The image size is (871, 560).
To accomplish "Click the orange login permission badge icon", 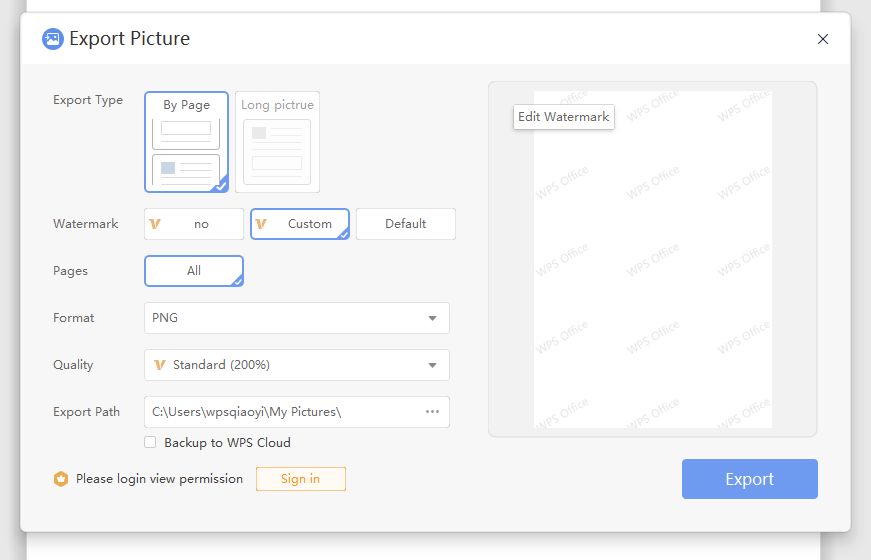I will tap(60, 479).
